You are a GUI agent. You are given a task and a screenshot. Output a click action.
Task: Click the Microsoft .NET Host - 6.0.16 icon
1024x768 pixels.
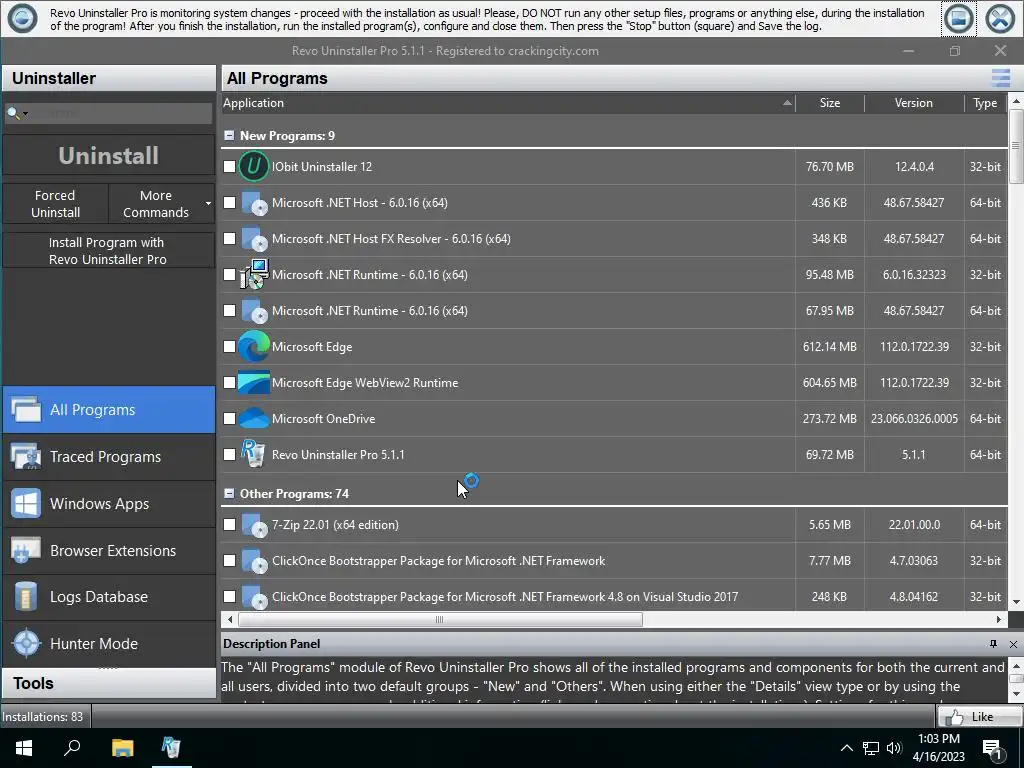tap(253, 203)
